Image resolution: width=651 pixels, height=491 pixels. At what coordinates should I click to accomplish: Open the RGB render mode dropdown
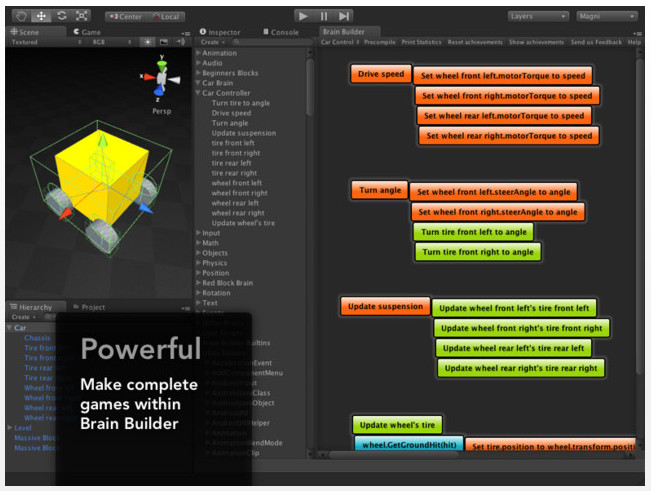tap(112, 42)
